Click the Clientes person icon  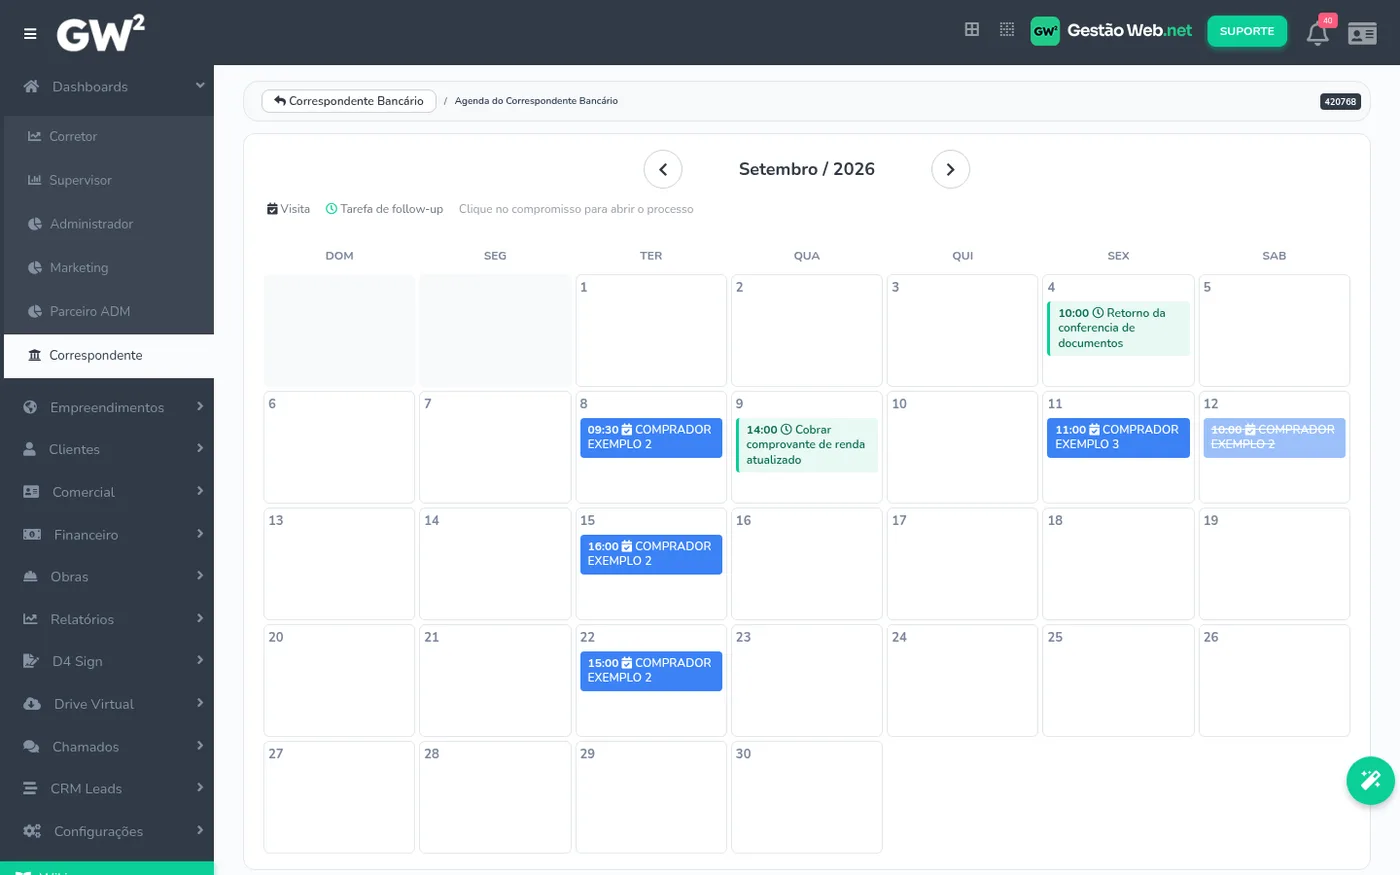30,449
